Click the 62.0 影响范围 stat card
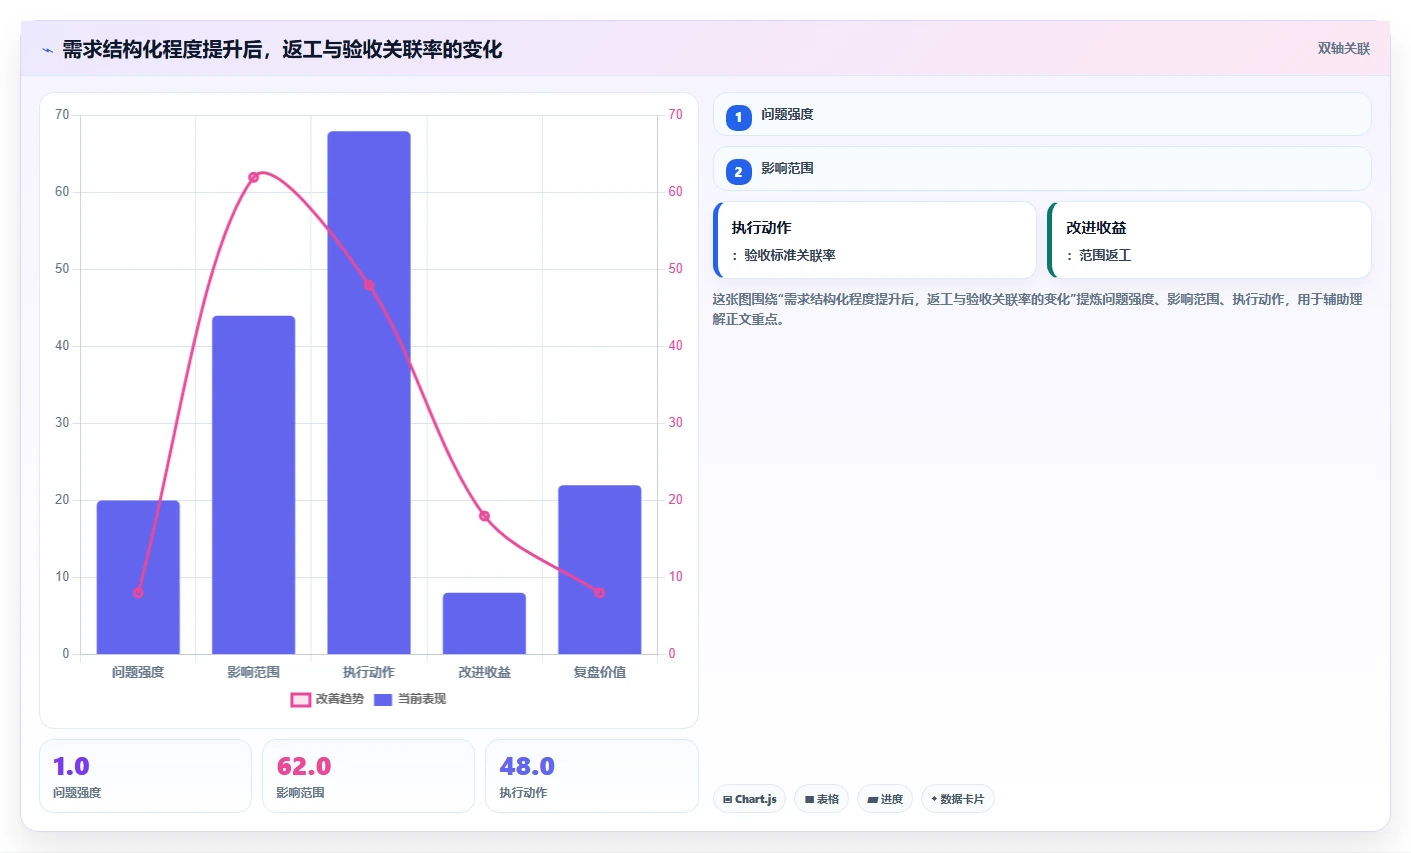The width and height of the screenshot is (1411, 853). click(x=368, y=776)
